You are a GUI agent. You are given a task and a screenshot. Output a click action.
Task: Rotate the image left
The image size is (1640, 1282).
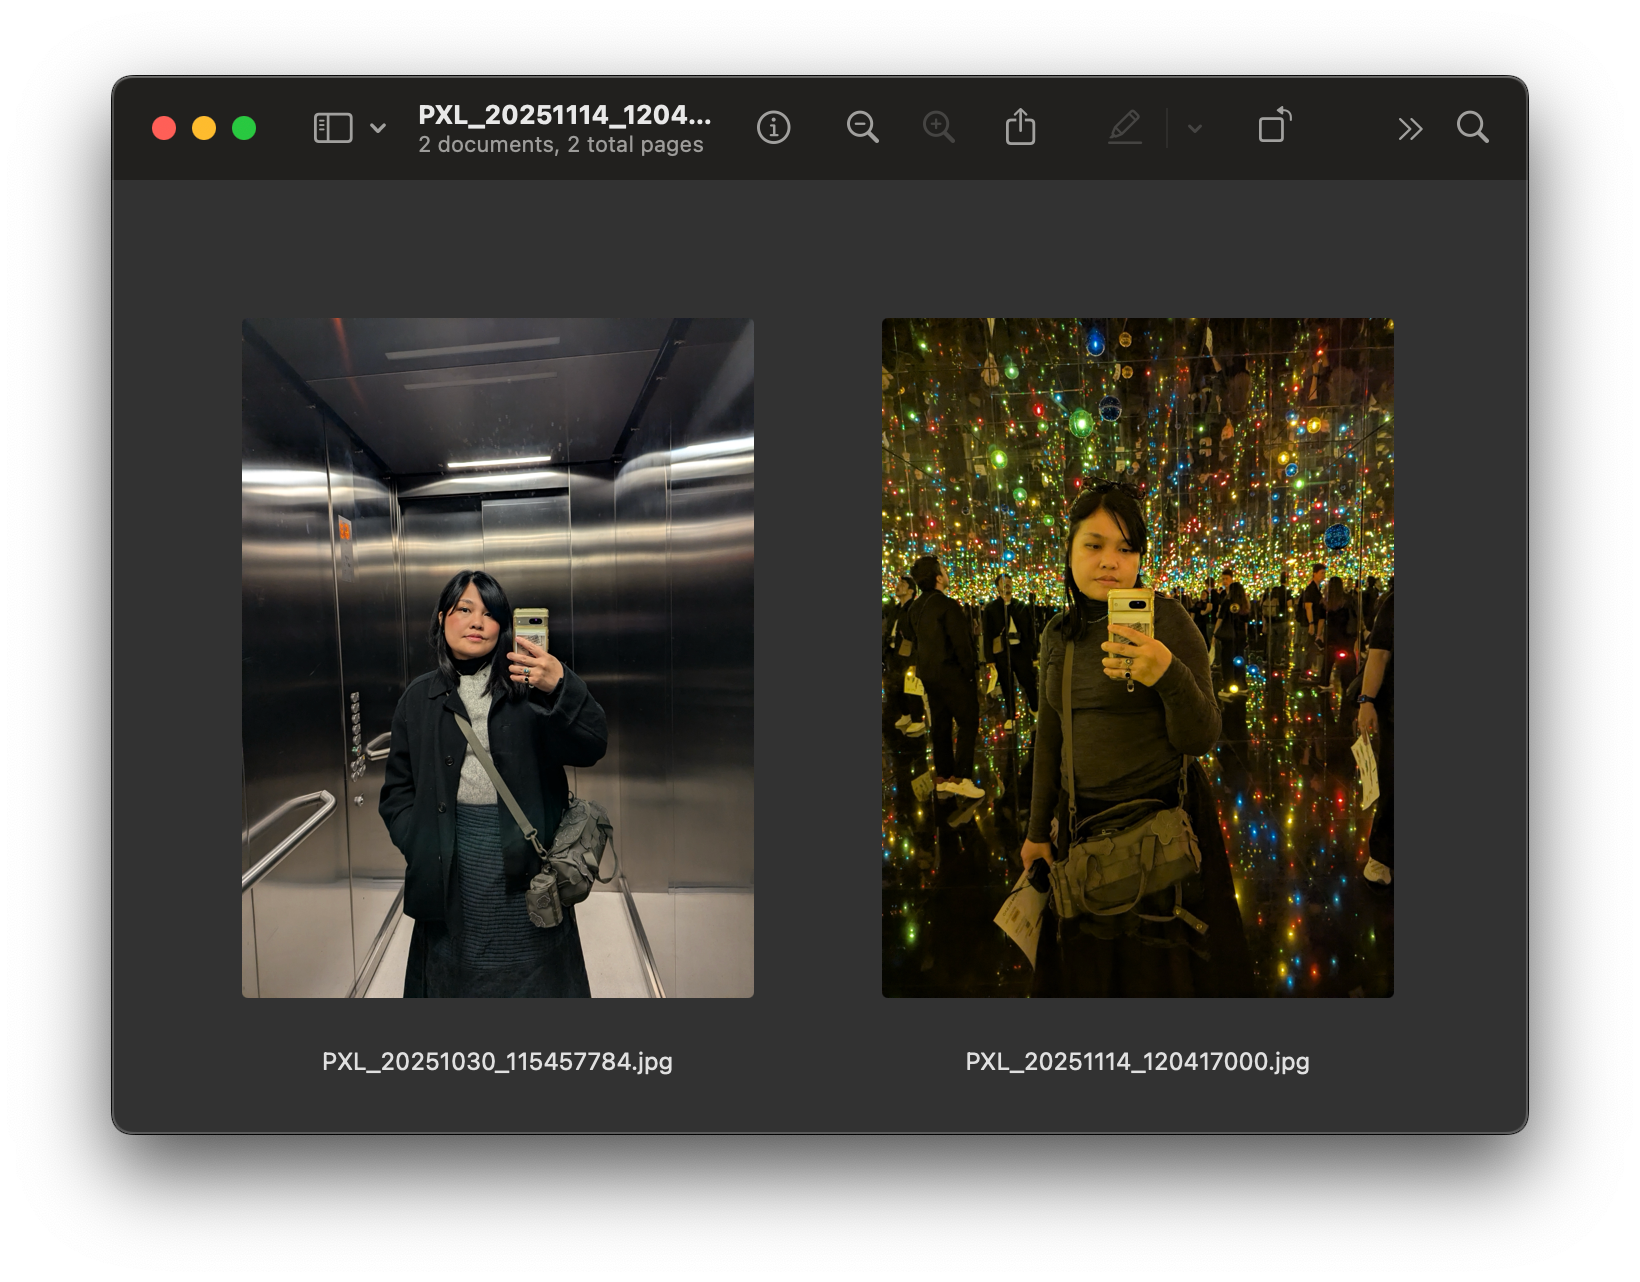(x=1274, y=126)
